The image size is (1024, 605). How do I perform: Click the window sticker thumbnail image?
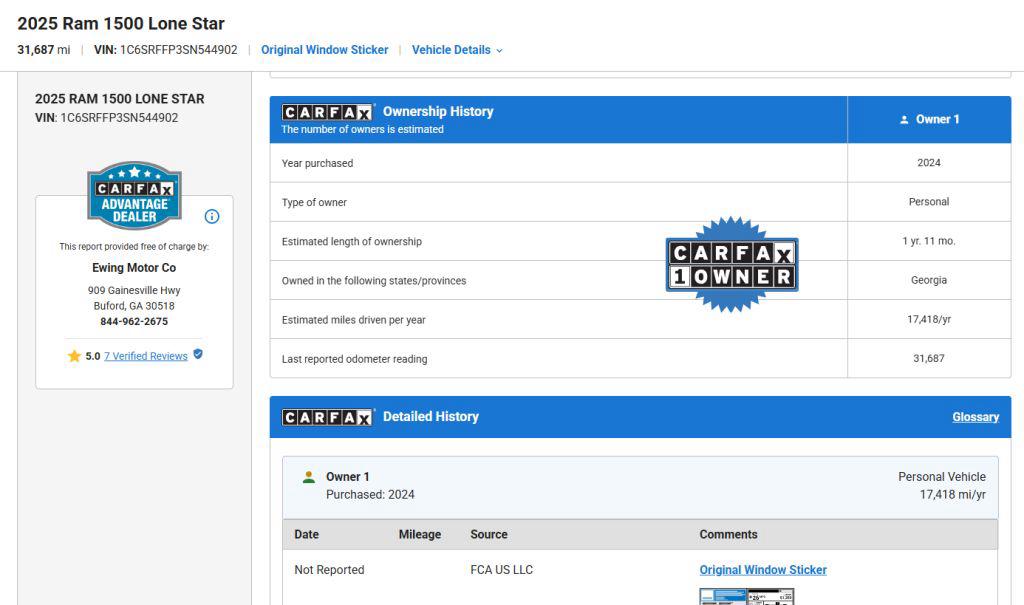pos(747,597)
